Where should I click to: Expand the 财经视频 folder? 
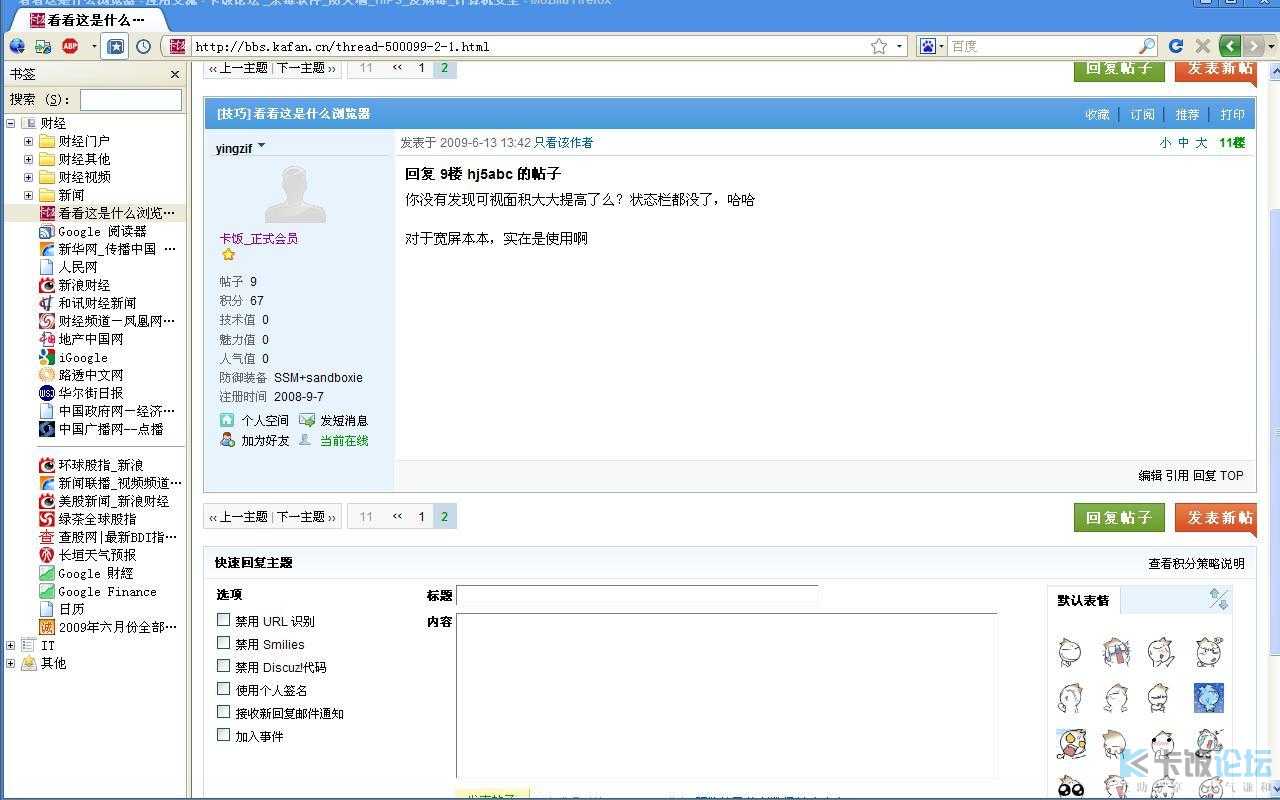pos(29,177)
